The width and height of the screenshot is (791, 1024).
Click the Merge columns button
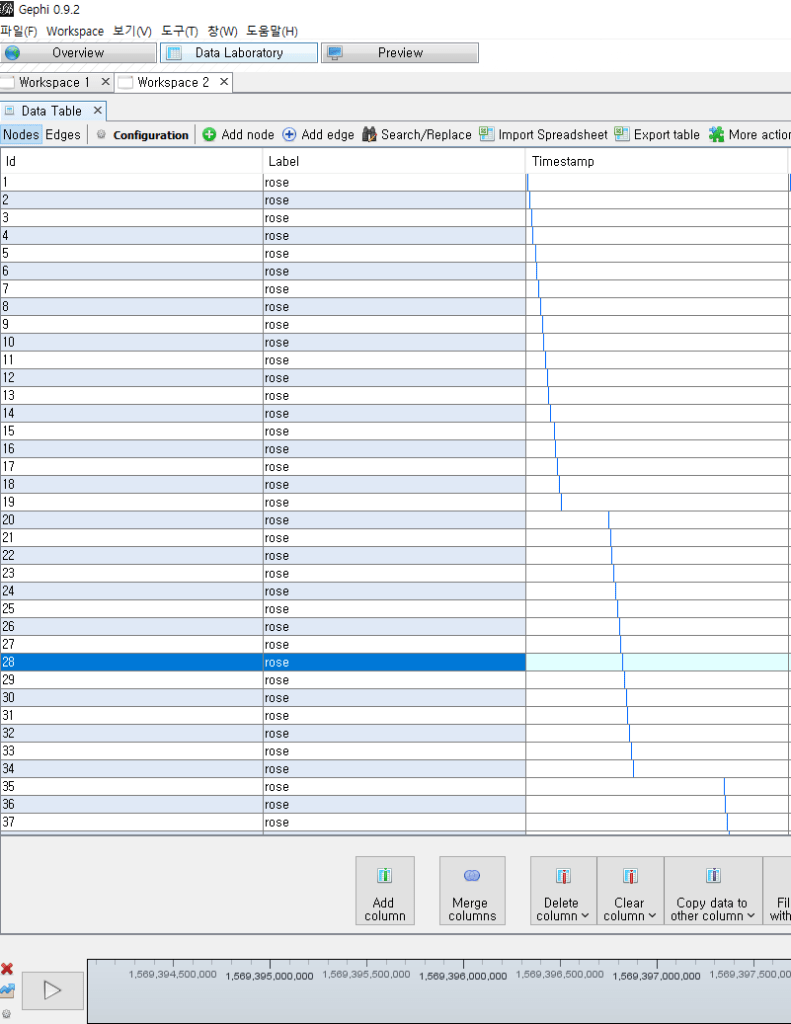point(472,891)
